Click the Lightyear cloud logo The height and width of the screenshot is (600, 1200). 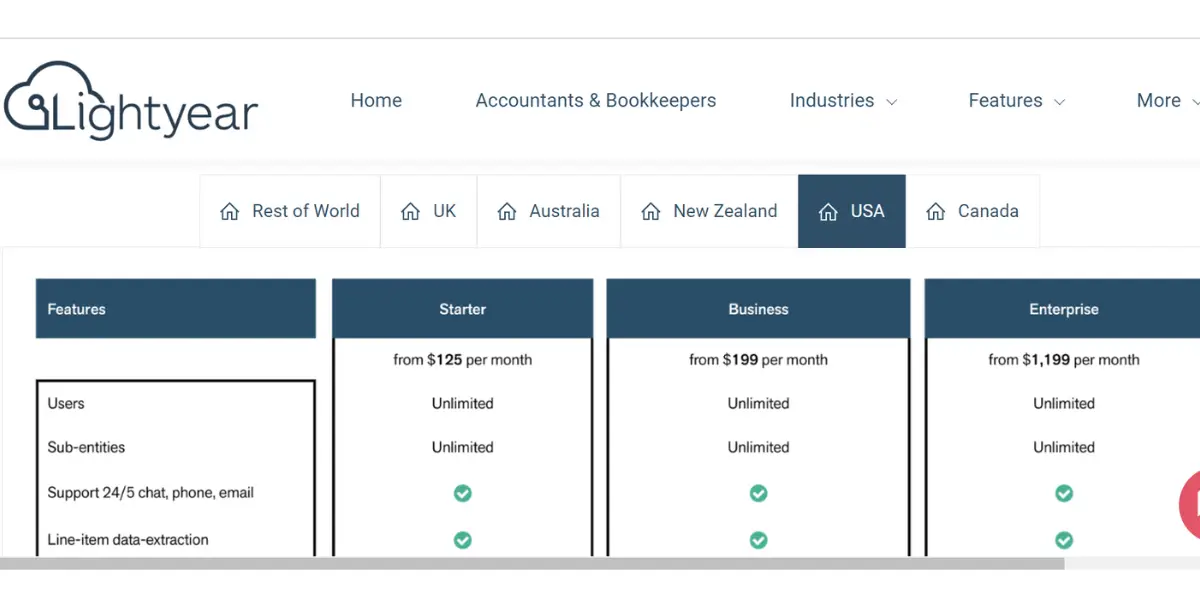(x=131, y=100)
